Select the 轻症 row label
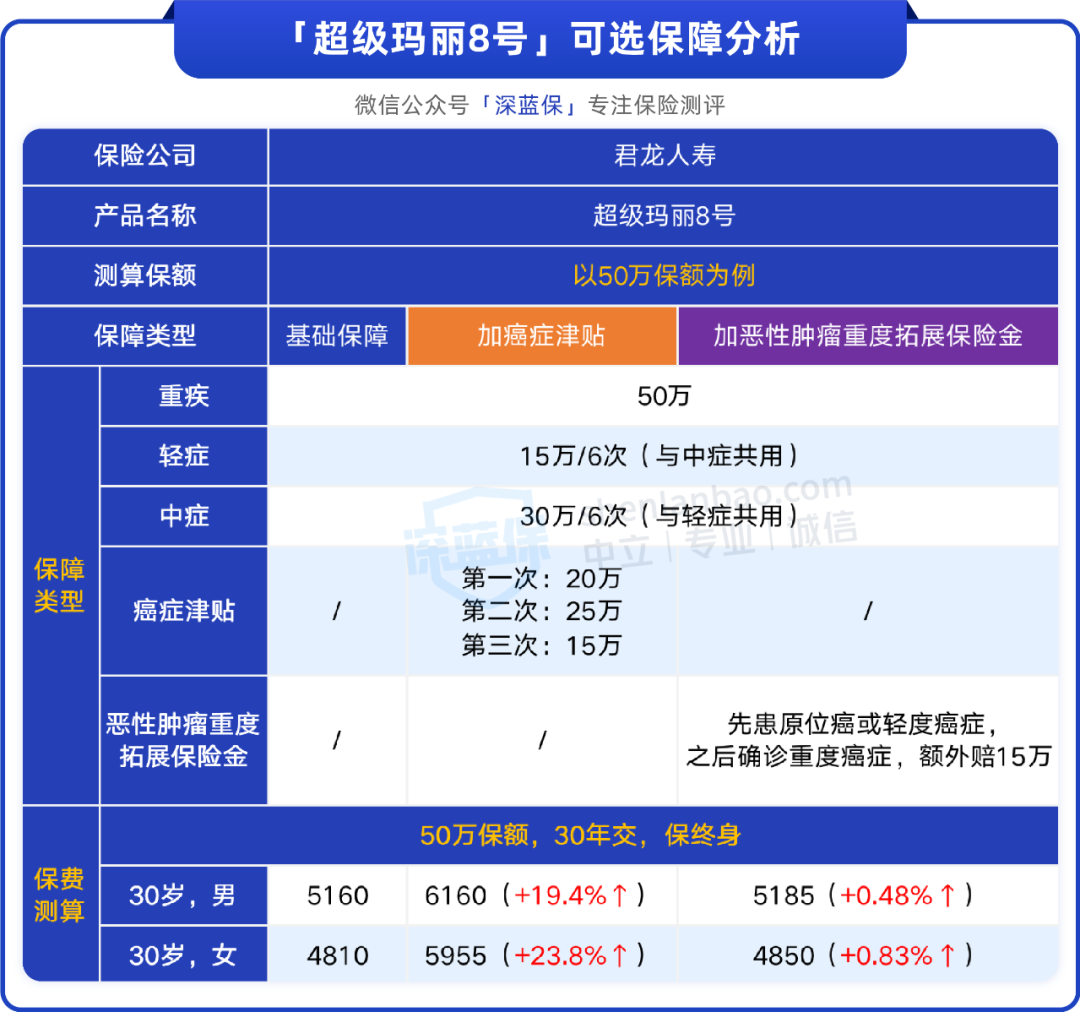Image resolution: width=1080 pixels, height=1012 pixels. coord(184,456)
